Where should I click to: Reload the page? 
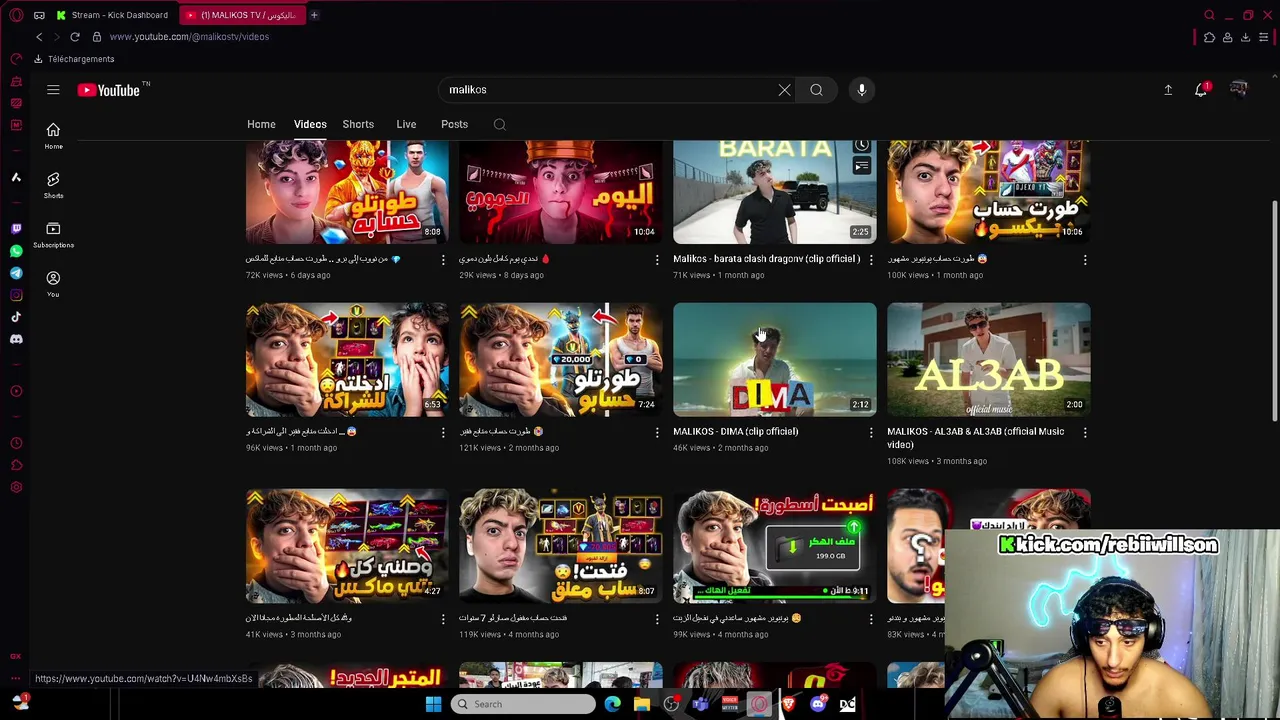75,37
